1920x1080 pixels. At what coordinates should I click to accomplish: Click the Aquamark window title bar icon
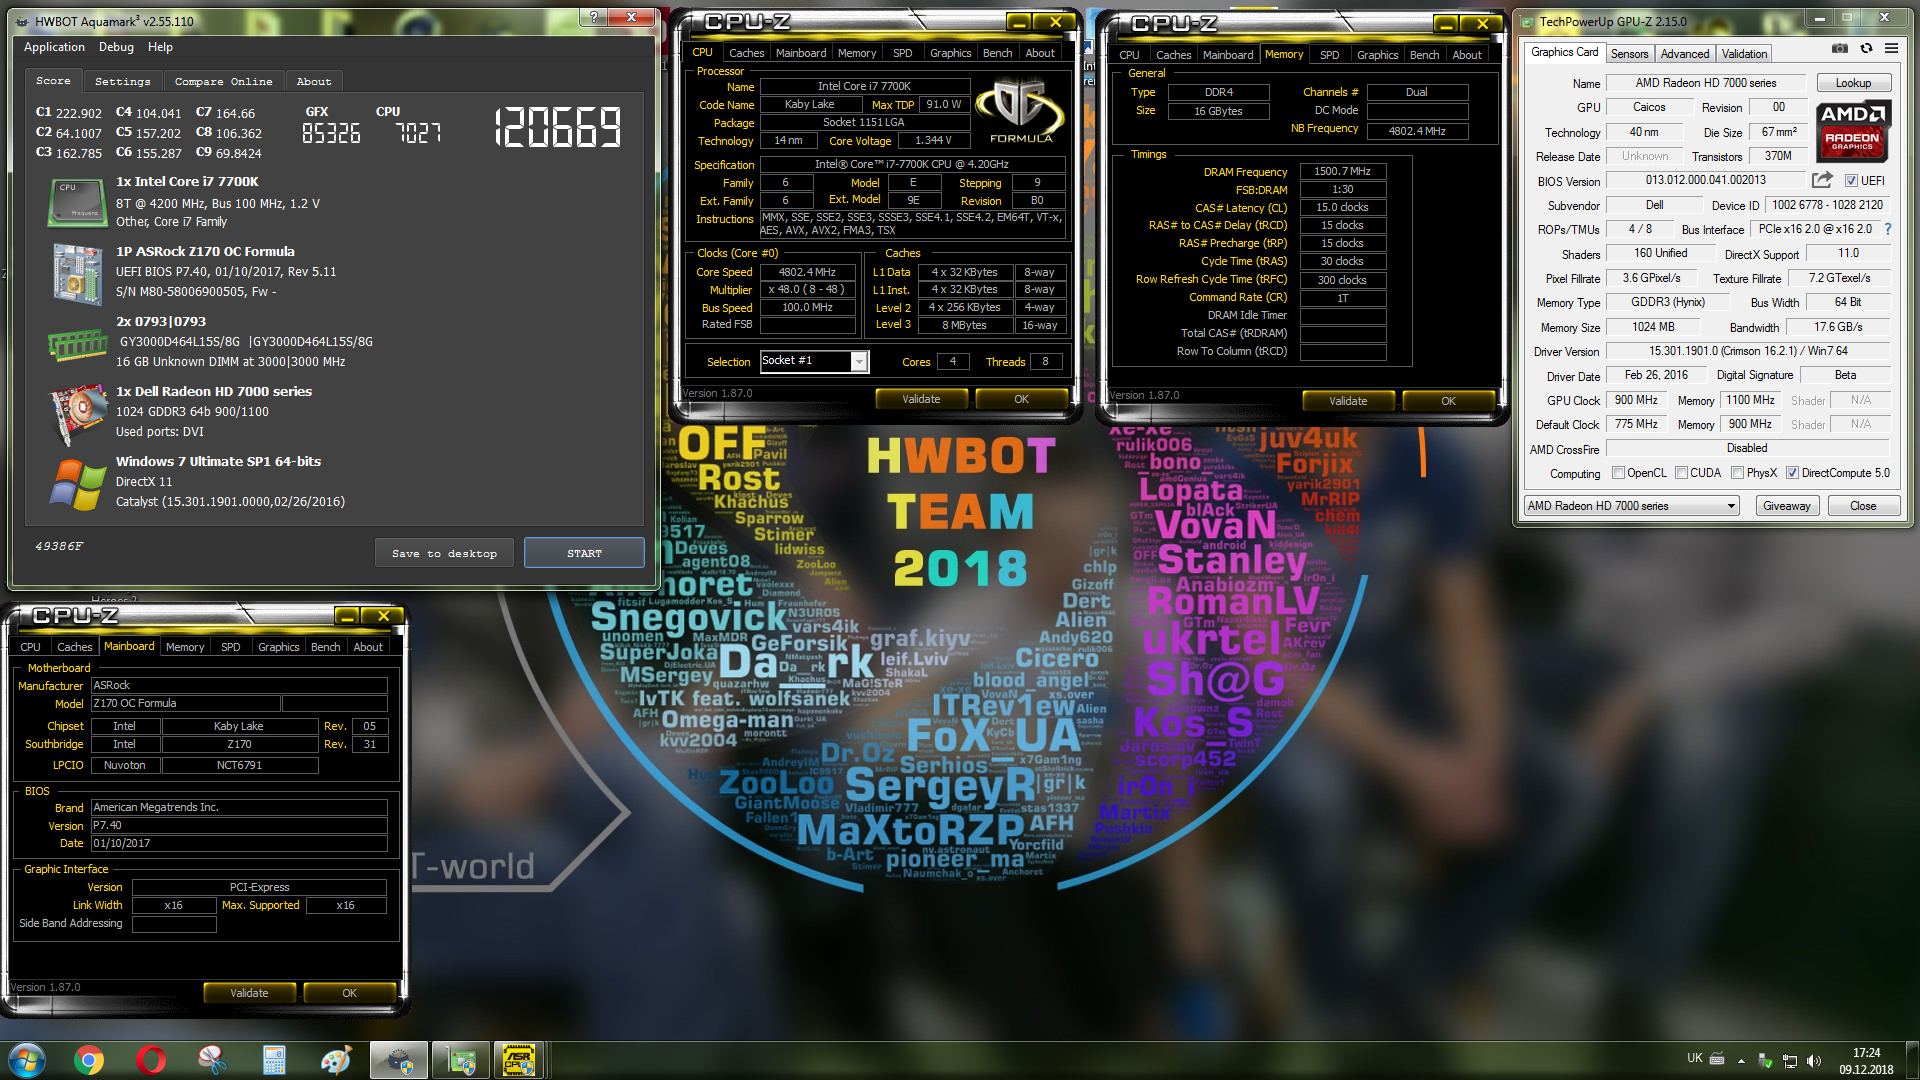point(22,21)
